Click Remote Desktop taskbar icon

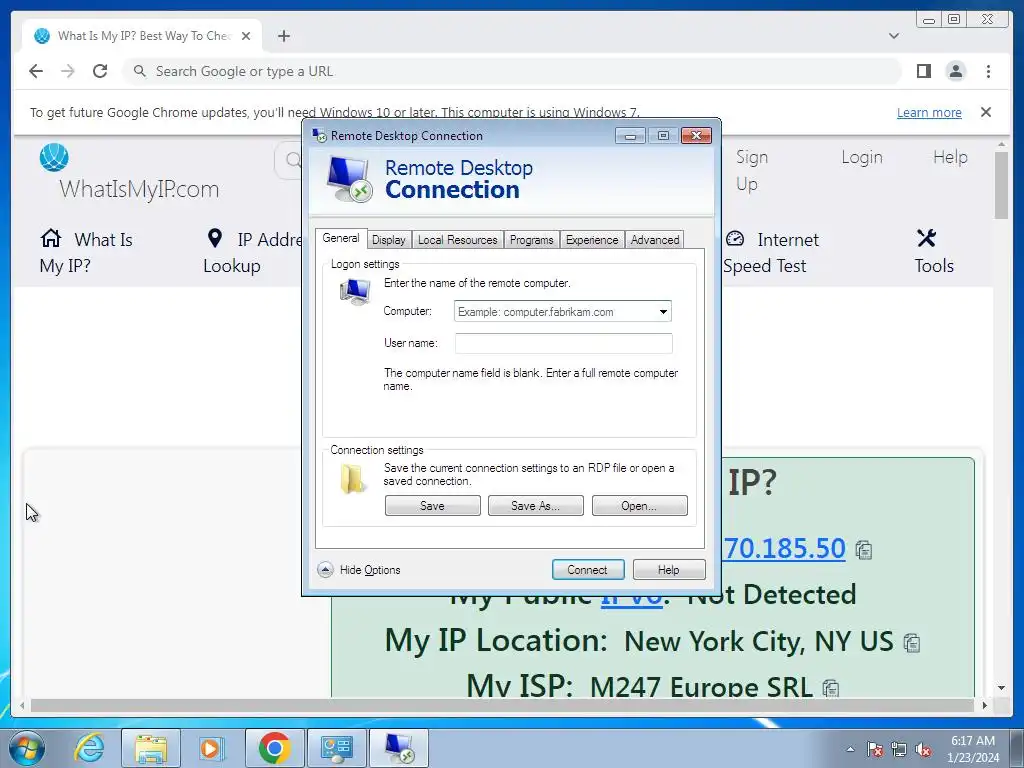(x=399, y=748)
